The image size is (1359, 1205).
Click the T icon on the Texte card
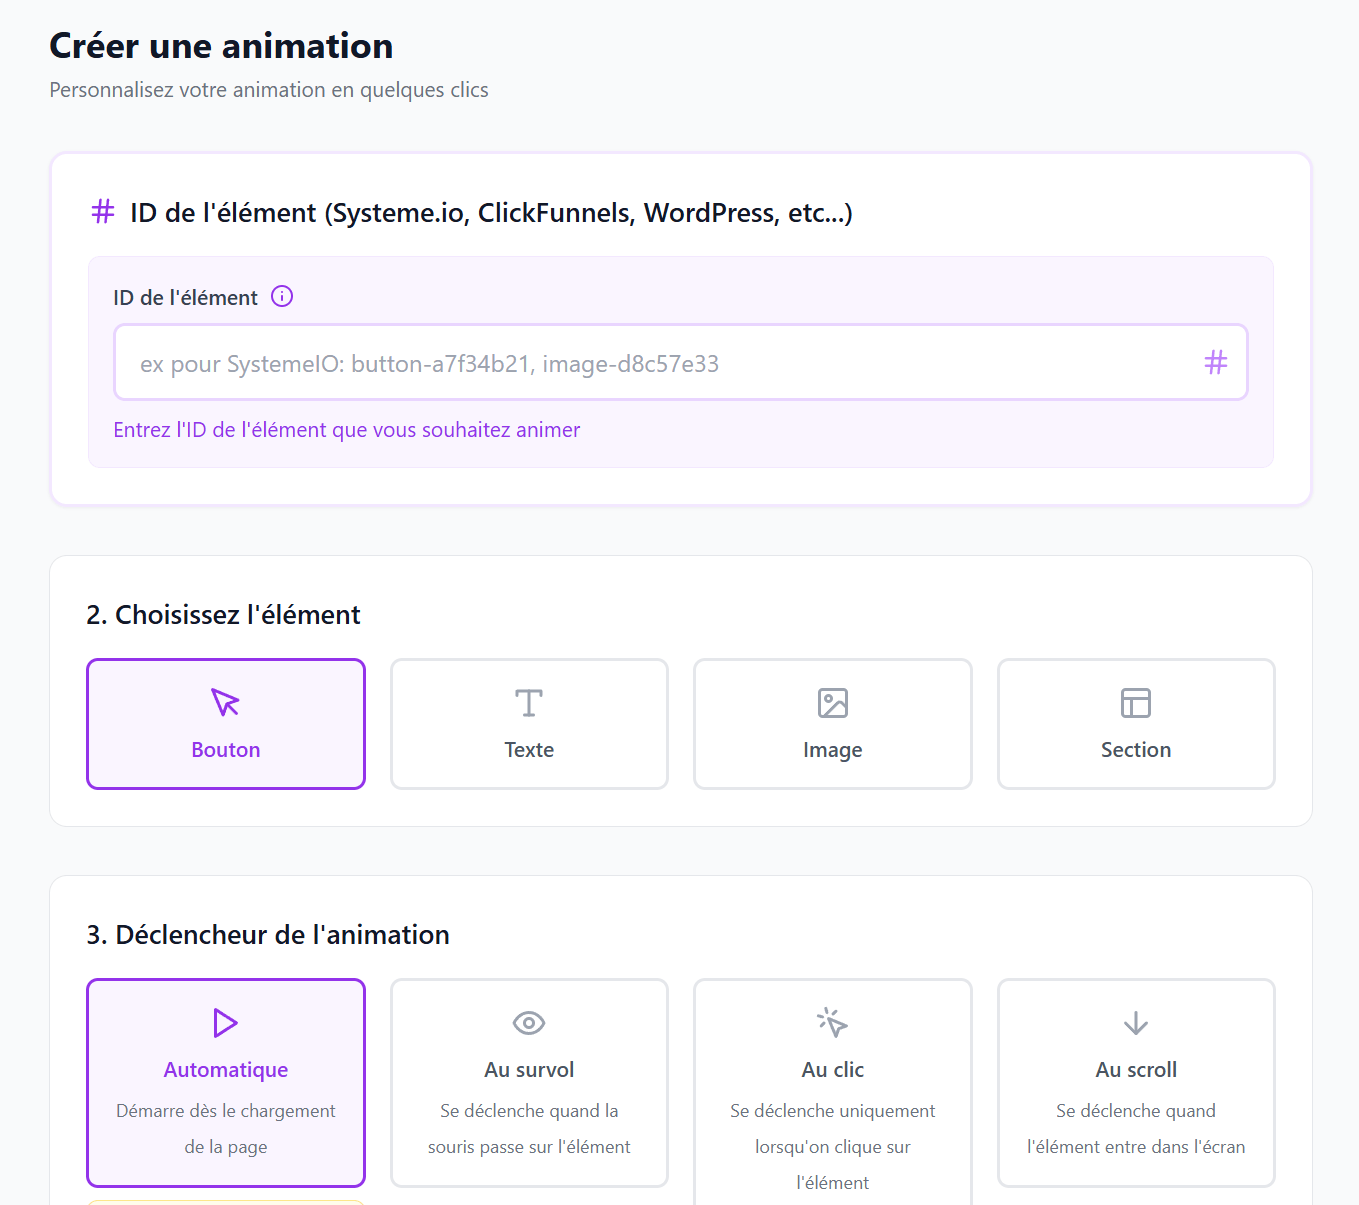[x=528, y=703]
